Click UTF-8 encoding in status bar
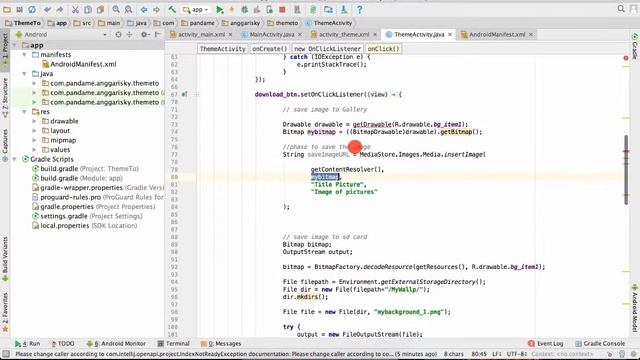The height and width of the screenshot is (360, 640). coord(516,354)
